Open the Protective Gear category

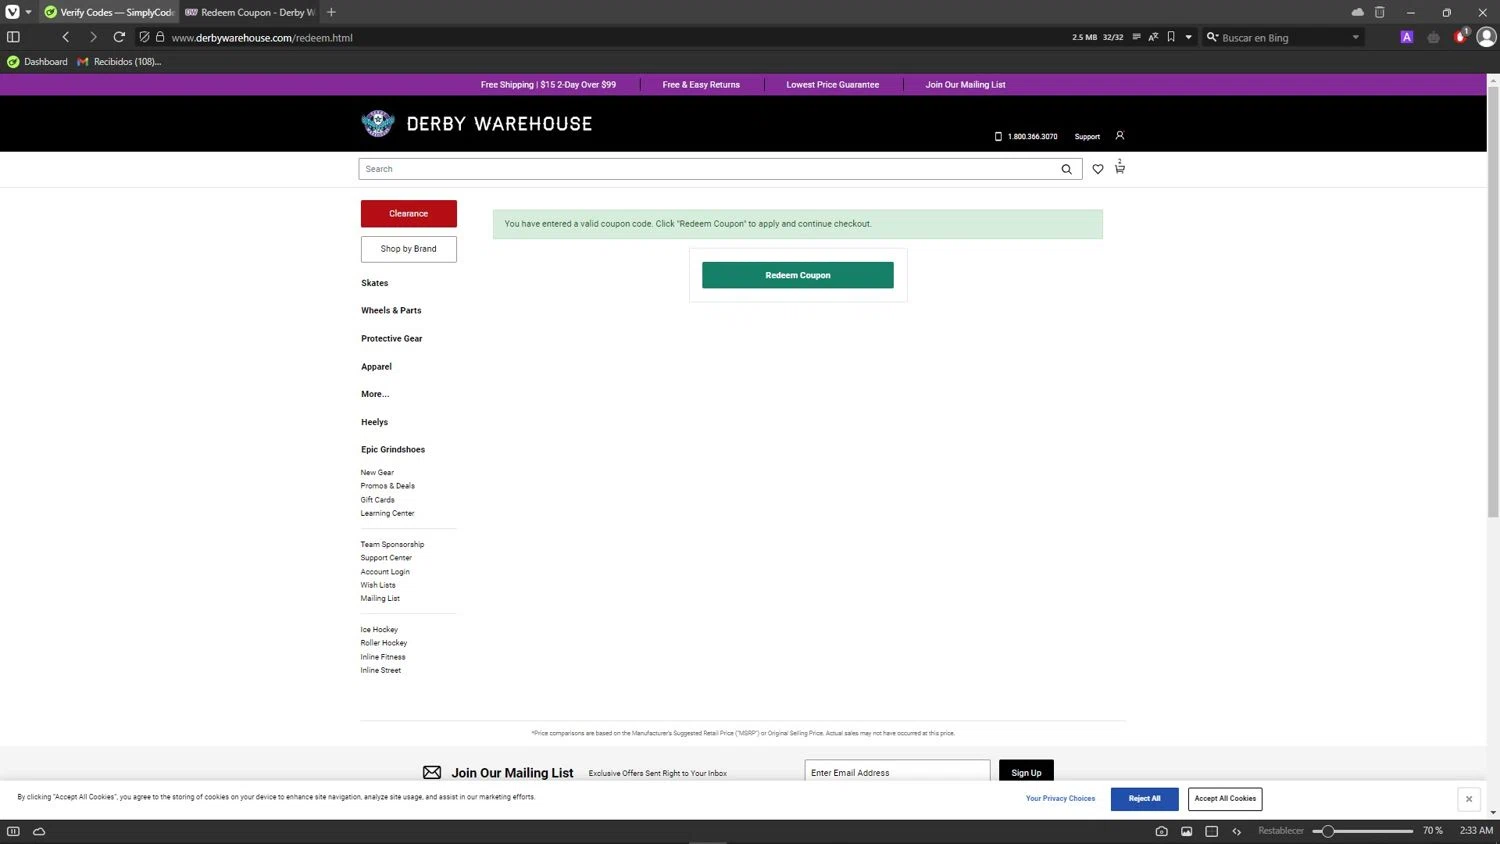(392, 338)
